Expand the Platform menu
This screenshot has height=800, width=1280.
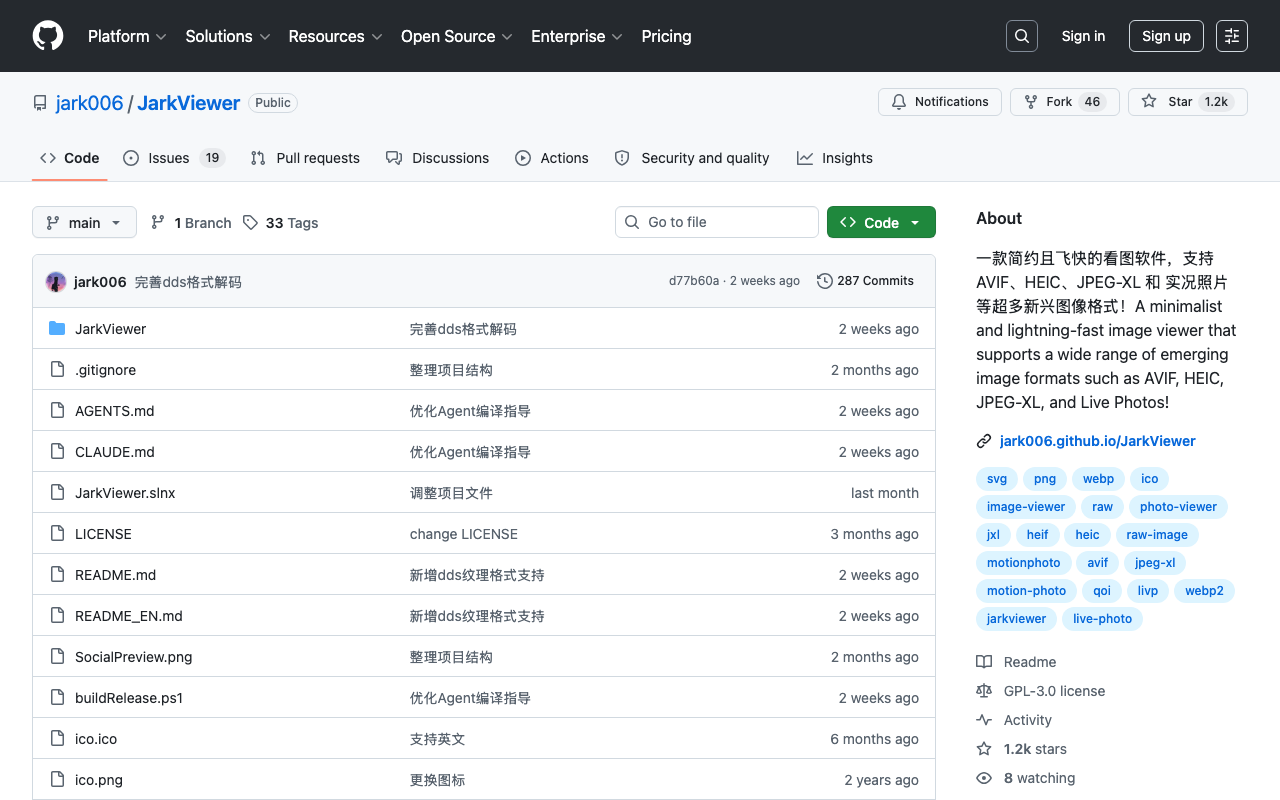click(x=127, y=36)
